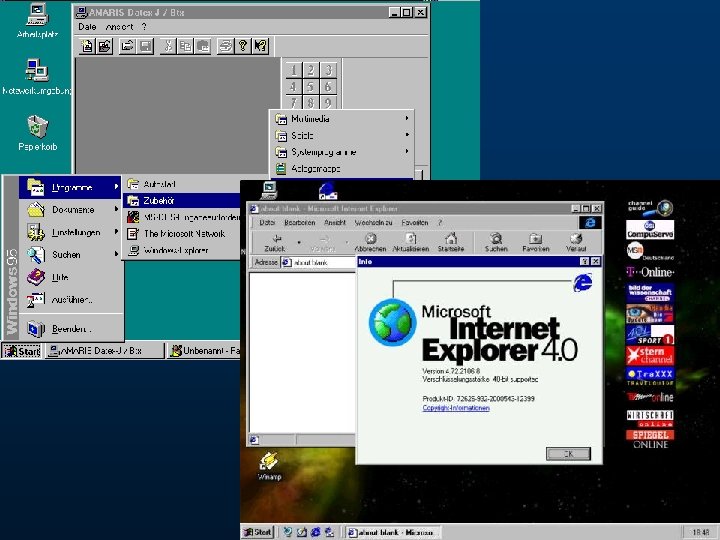Viewport: 720px width, 540px height.
Task: Click the context help arrow icon in AMARIS
Action: [260, 46]
